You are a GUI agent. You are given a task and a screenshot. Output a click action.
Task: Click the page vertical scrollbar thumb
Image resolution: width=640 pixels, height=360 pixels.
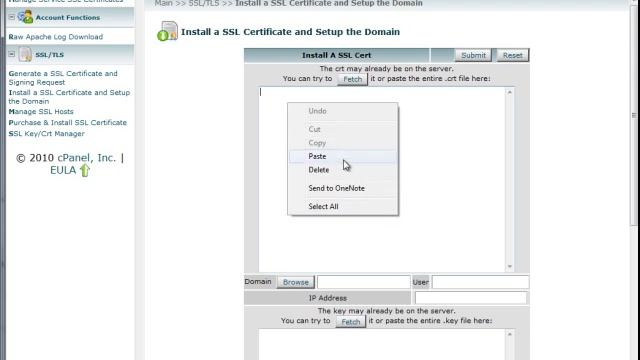(633, 115)
